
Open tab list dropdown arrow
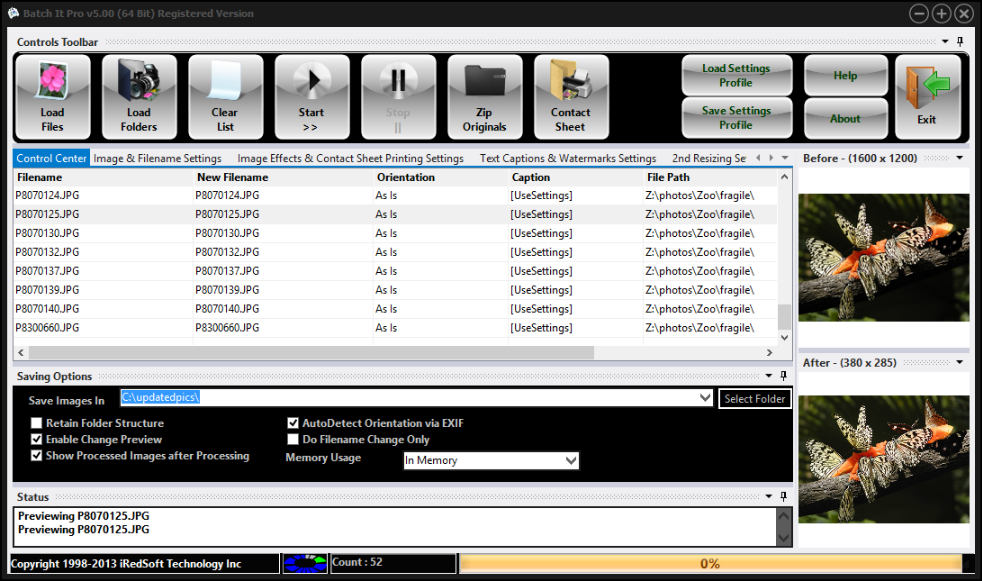pos(785,158)
